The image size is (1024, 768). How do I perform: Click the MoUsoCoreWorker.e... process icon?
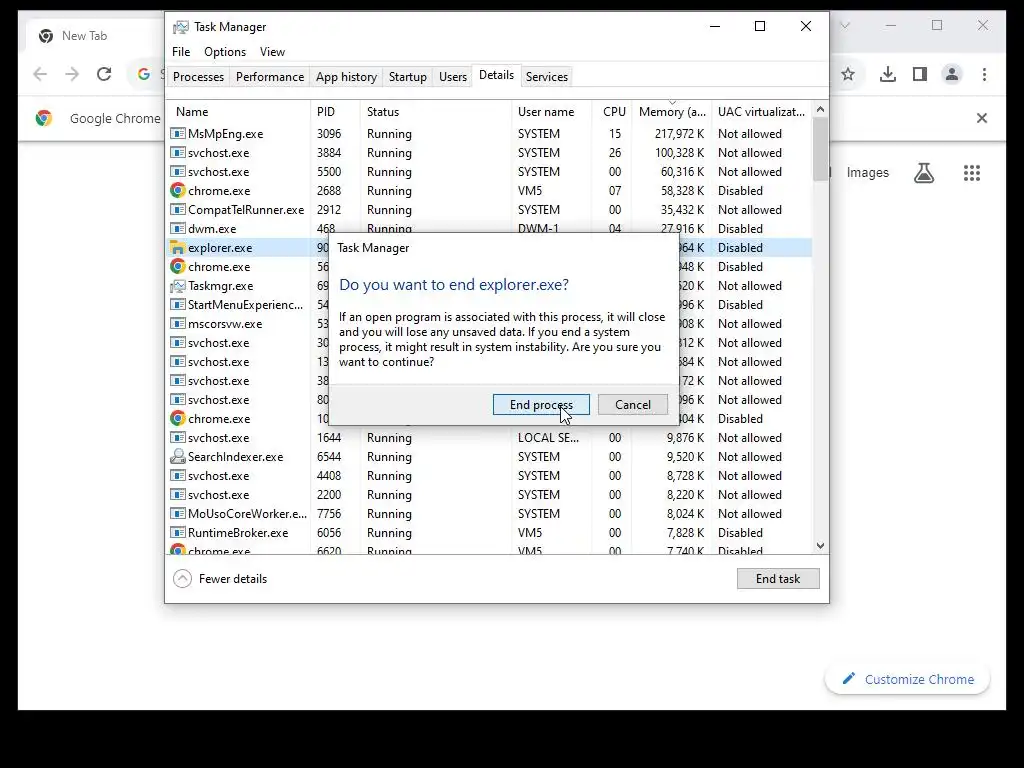(178, 513)
